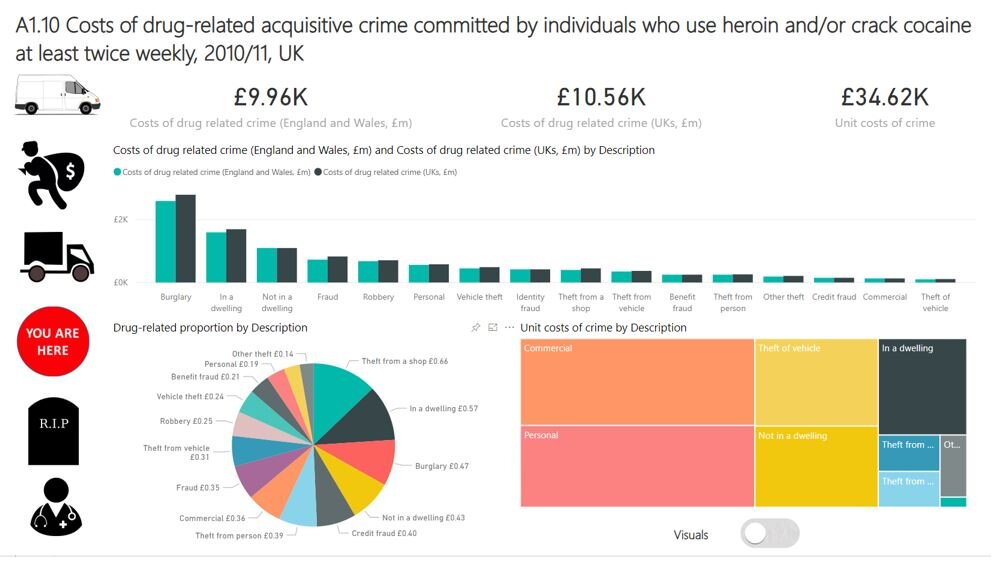Select the In a dwelling dark treemap tile
The image size is (993, 573).
click(923, 386)
